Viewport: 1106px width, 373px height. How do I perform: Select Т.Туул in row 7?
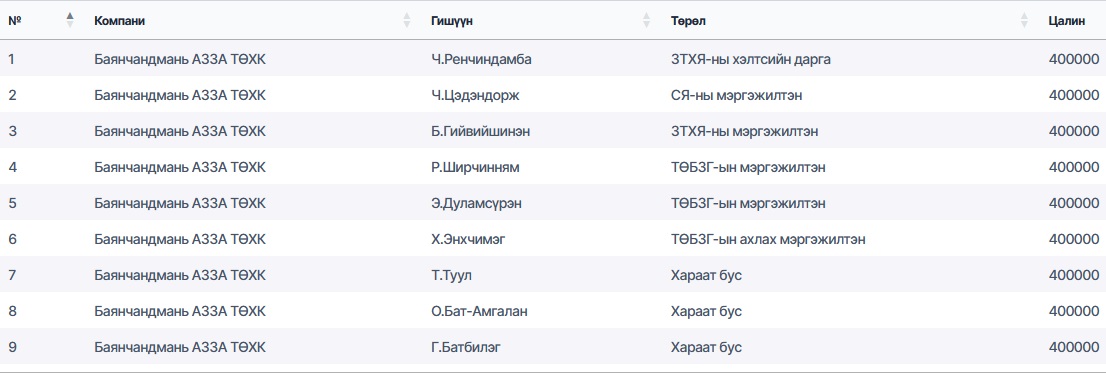pyautogui.click(x=451, y=275)
